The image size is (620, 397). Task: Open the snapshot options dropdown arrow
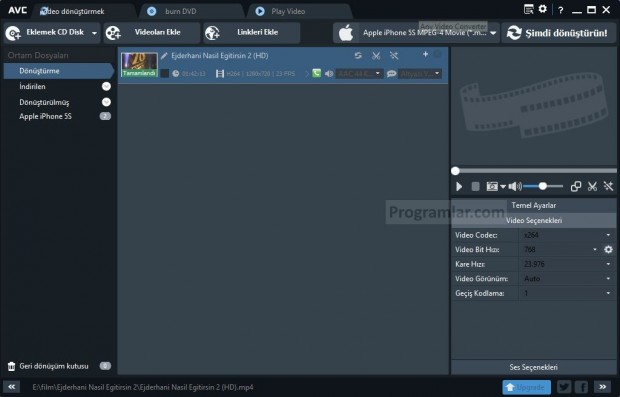tap(503, 187)
